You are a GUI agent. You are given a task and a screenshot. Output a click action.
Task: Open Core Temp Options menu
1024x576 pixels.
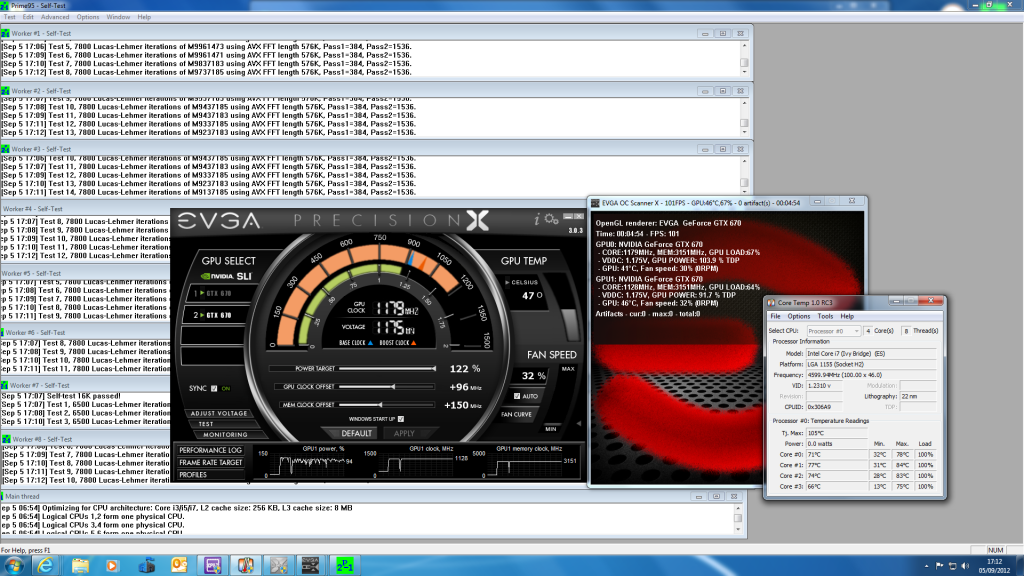[x=798, y=316]
